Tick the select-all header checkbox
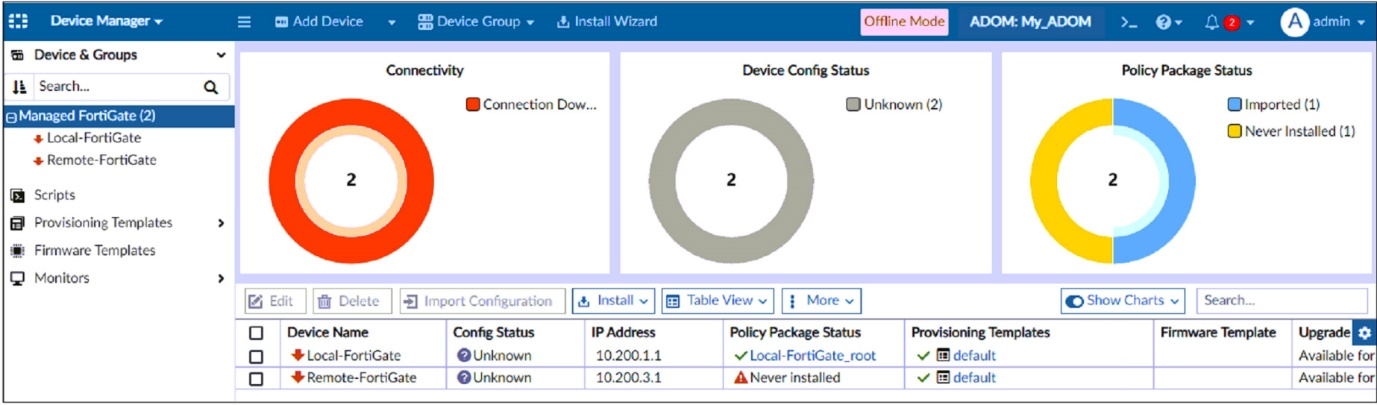1377x405 pixels. (256, 333)
